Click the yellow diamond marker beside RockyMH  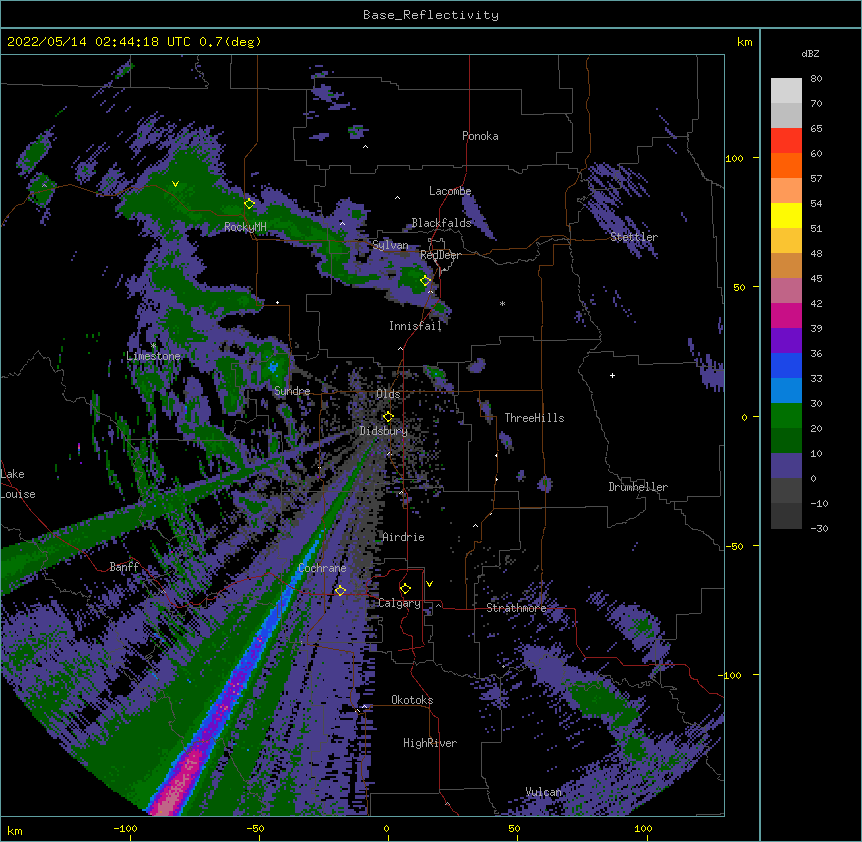click(x=249, y=204)
